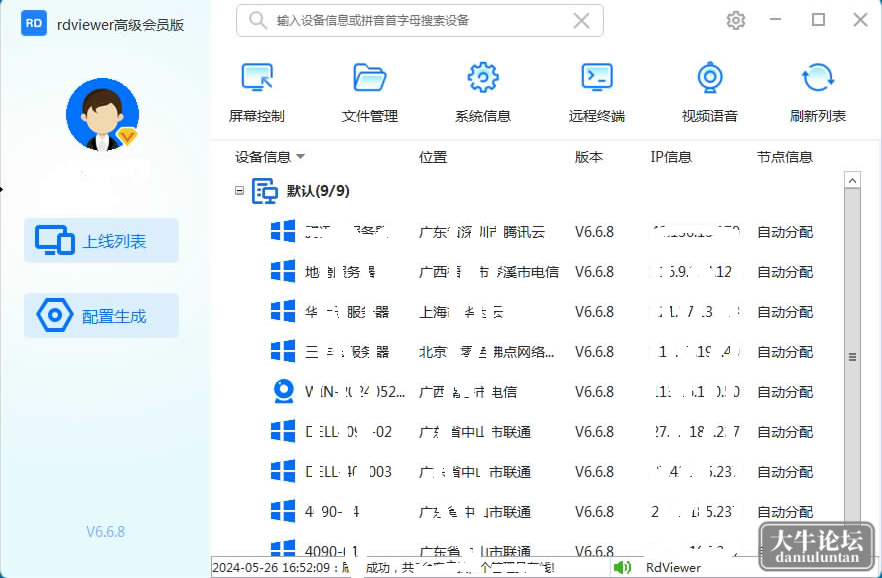The image size is (882, 578).
Task: Click the location cell ending 溪市电信
Action: [x=489, y=272]
